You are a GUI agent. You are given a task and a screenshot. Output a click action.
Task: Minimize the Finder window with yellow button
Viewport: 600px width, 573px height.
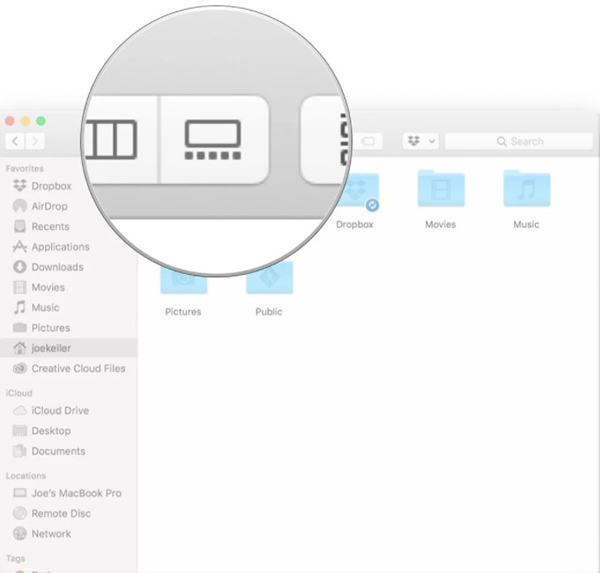click(25, 121)
